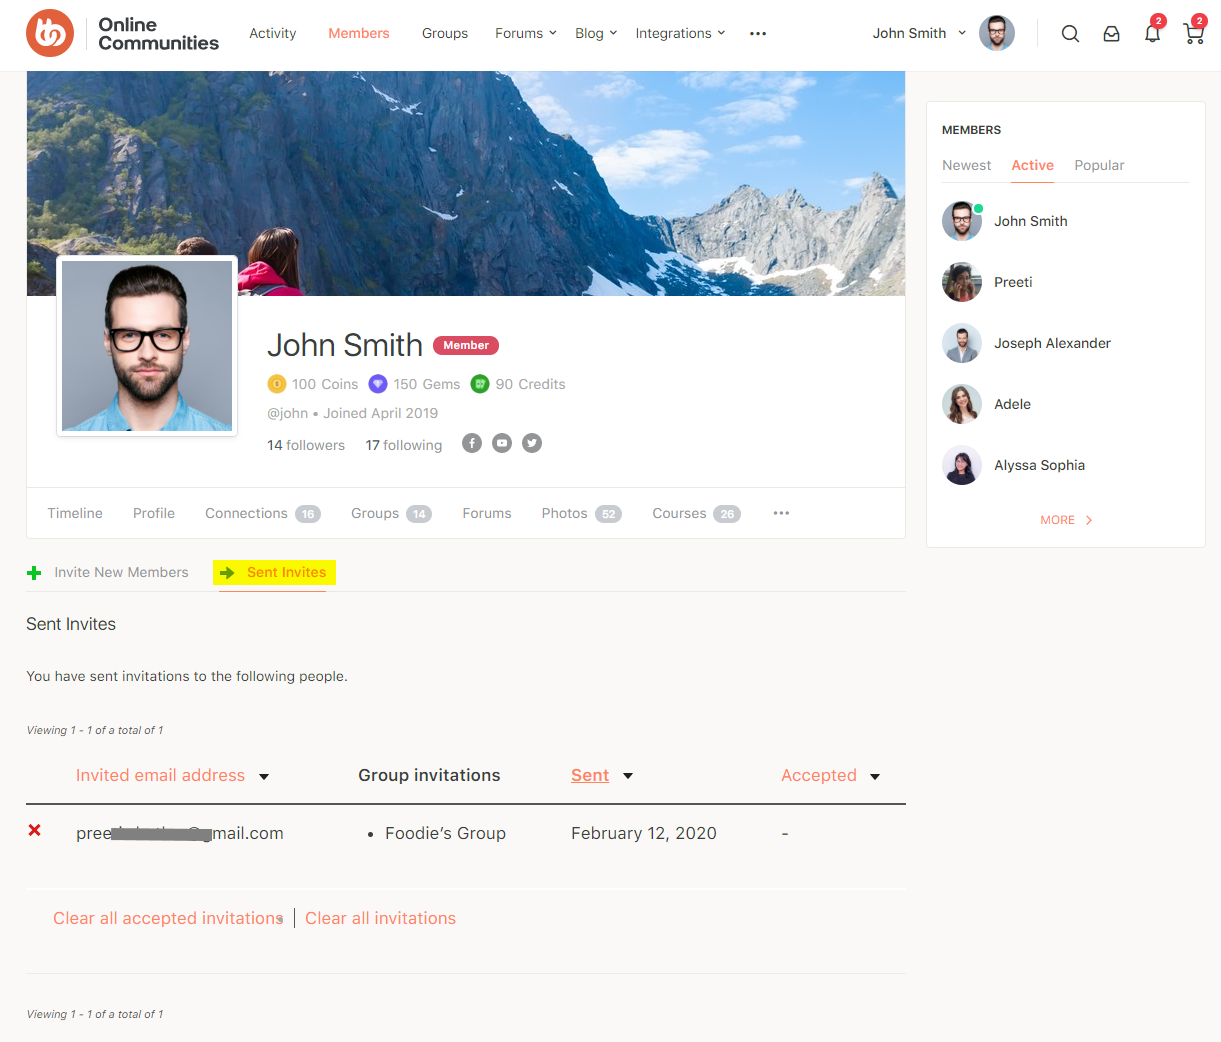Open the John Smith account dropdown

click(918, 33)
